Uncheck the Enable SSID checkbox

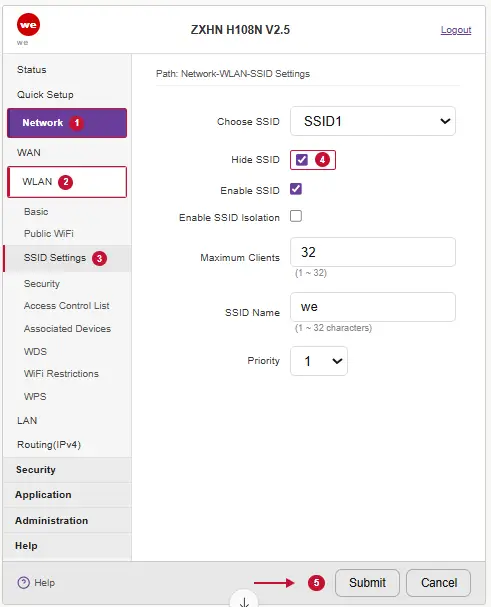point(296,189)
